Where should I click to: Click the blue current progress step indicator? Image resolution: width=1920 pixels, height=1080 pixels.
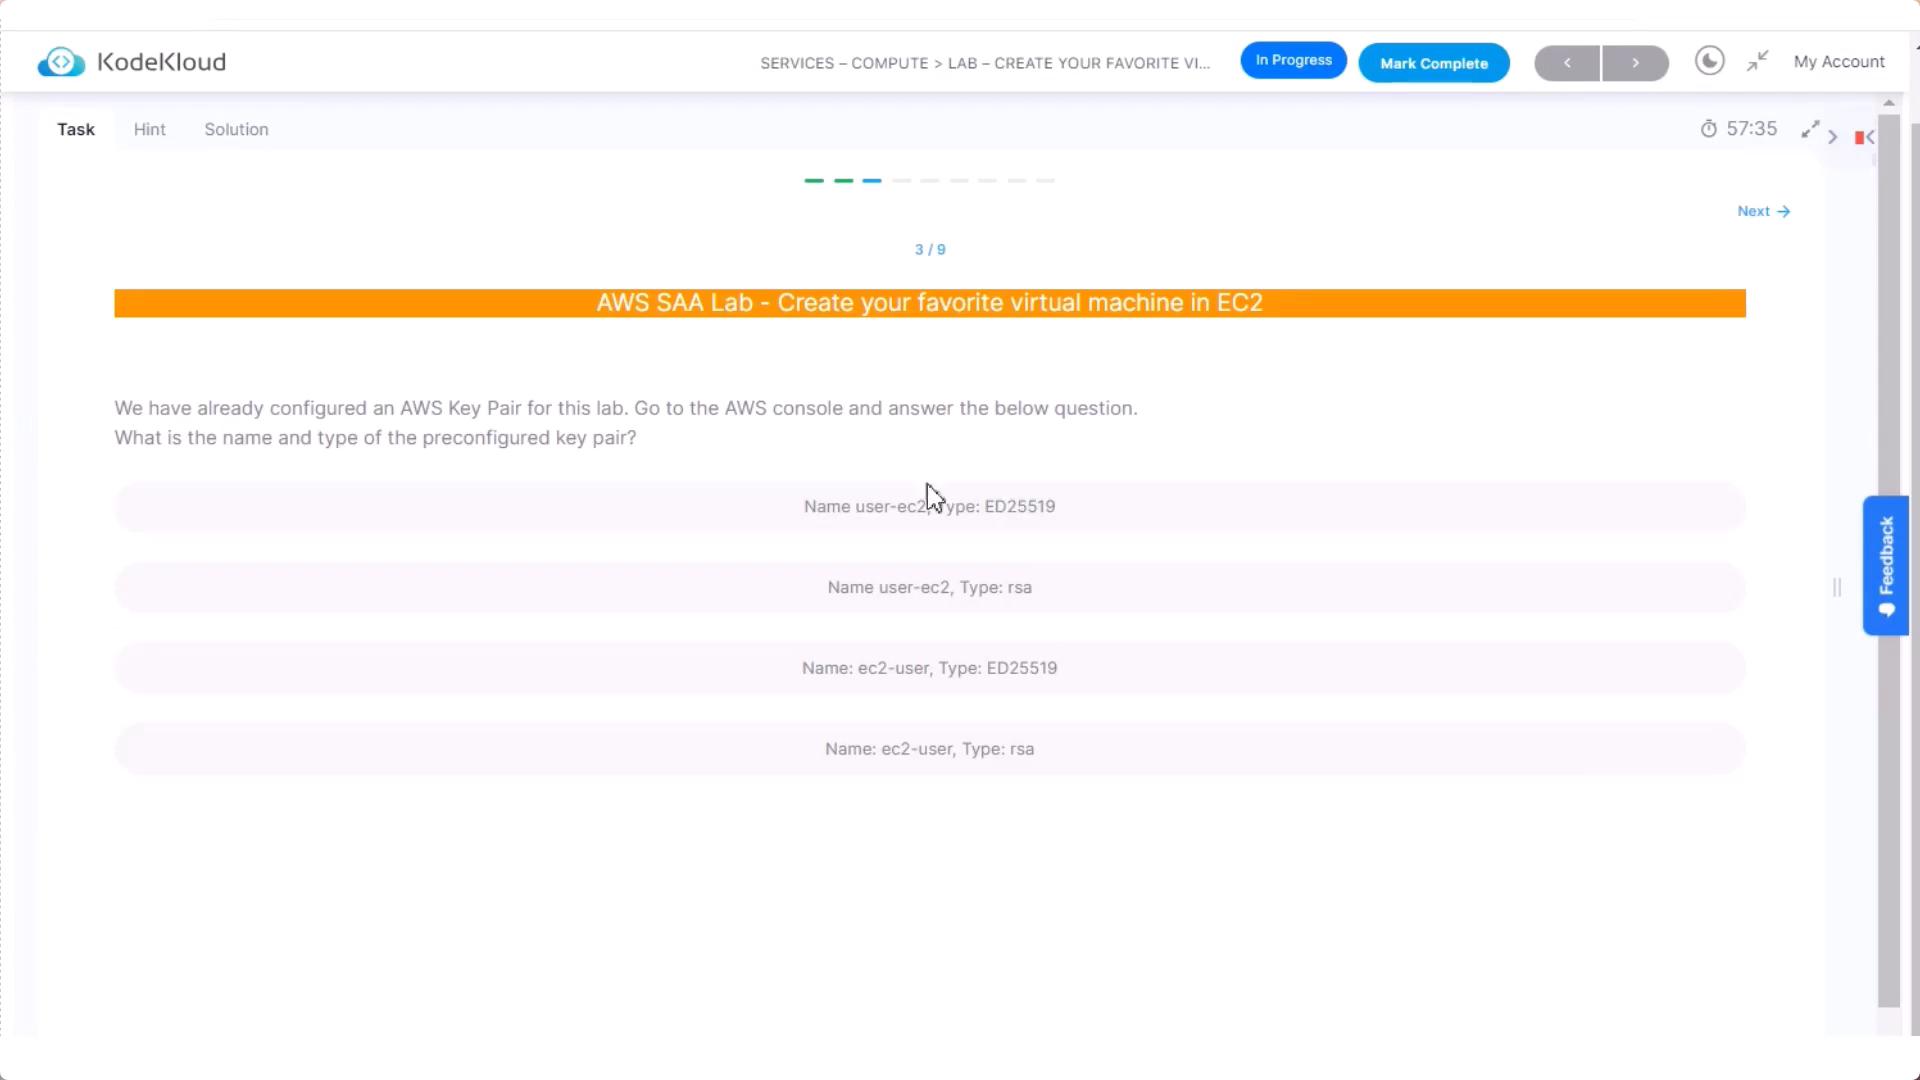pyautogui.click(x=872, y=181)
